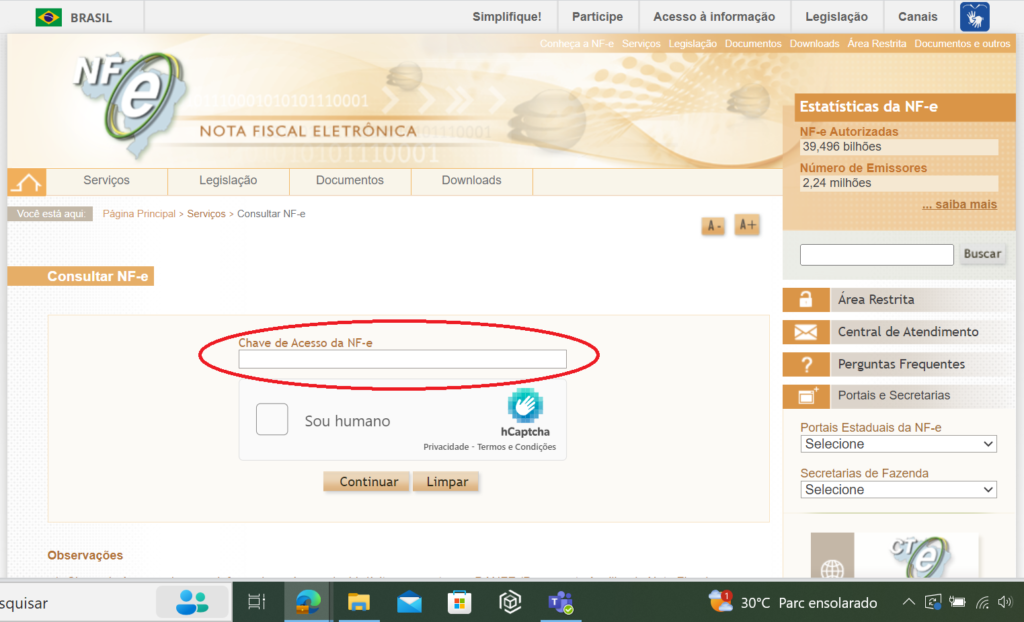Open Portais Estaduais da NF-e dropdown

click(899, 444)
